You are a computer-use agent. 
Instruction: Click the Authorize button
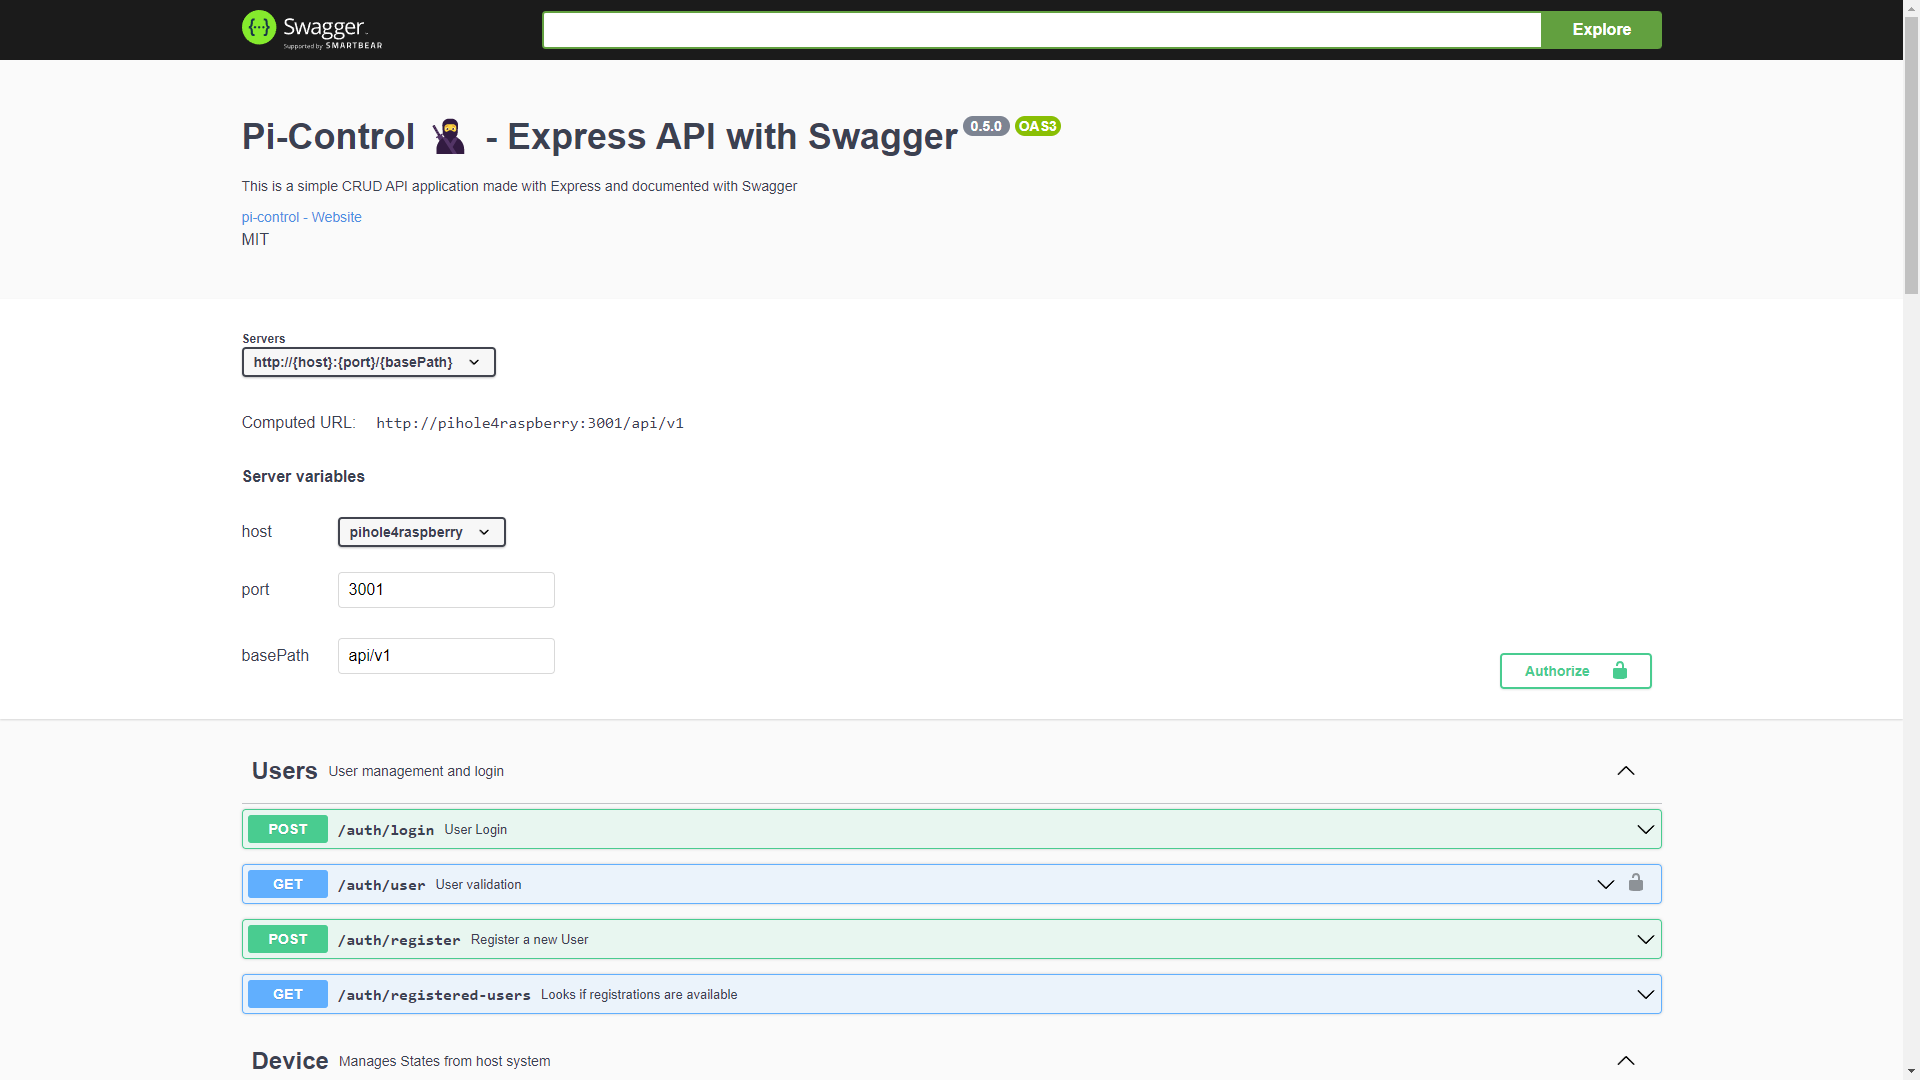pyautogui.click(x=1575, y=671)
